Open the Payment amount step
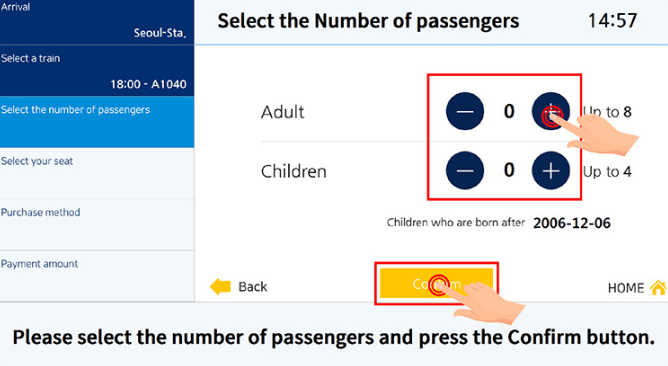 [x=97, y=276]
